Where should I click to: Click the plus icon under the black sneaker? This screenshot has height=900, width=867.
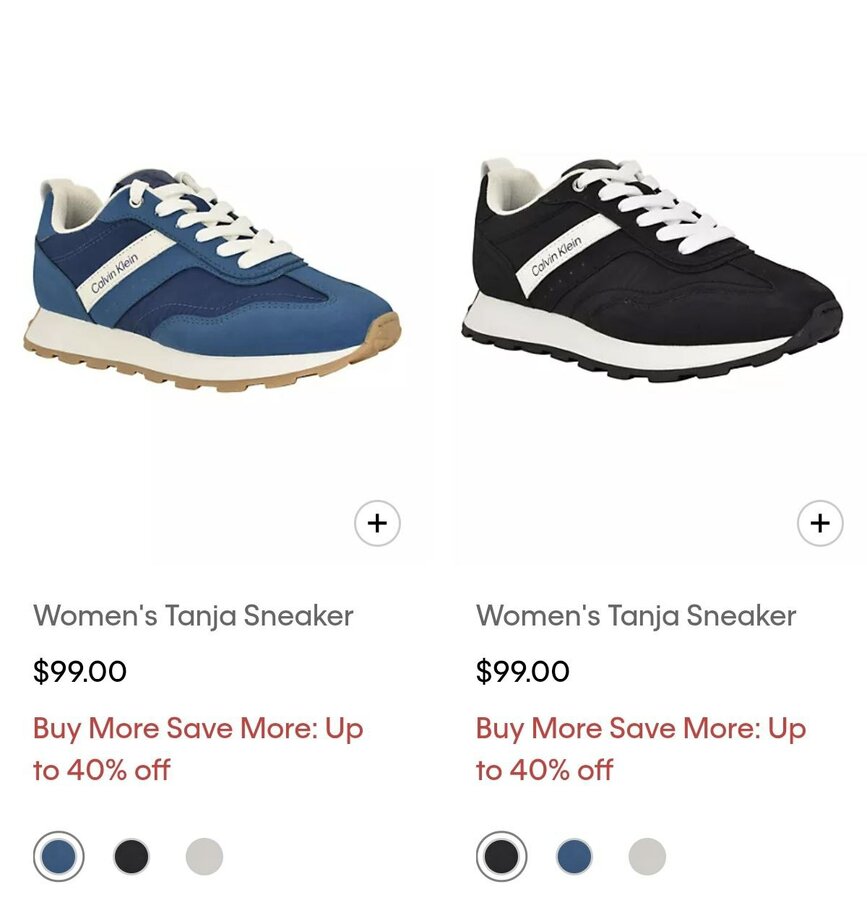pyautogui.click(x=820, y=523)
